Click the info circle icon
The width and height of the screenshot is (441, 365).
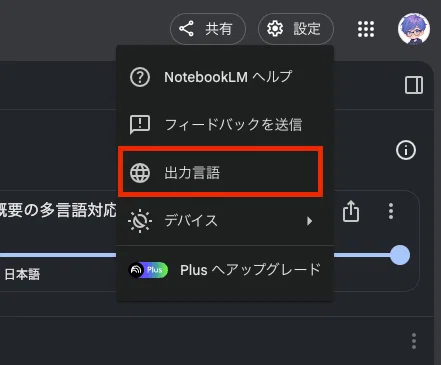coord(406,150)
